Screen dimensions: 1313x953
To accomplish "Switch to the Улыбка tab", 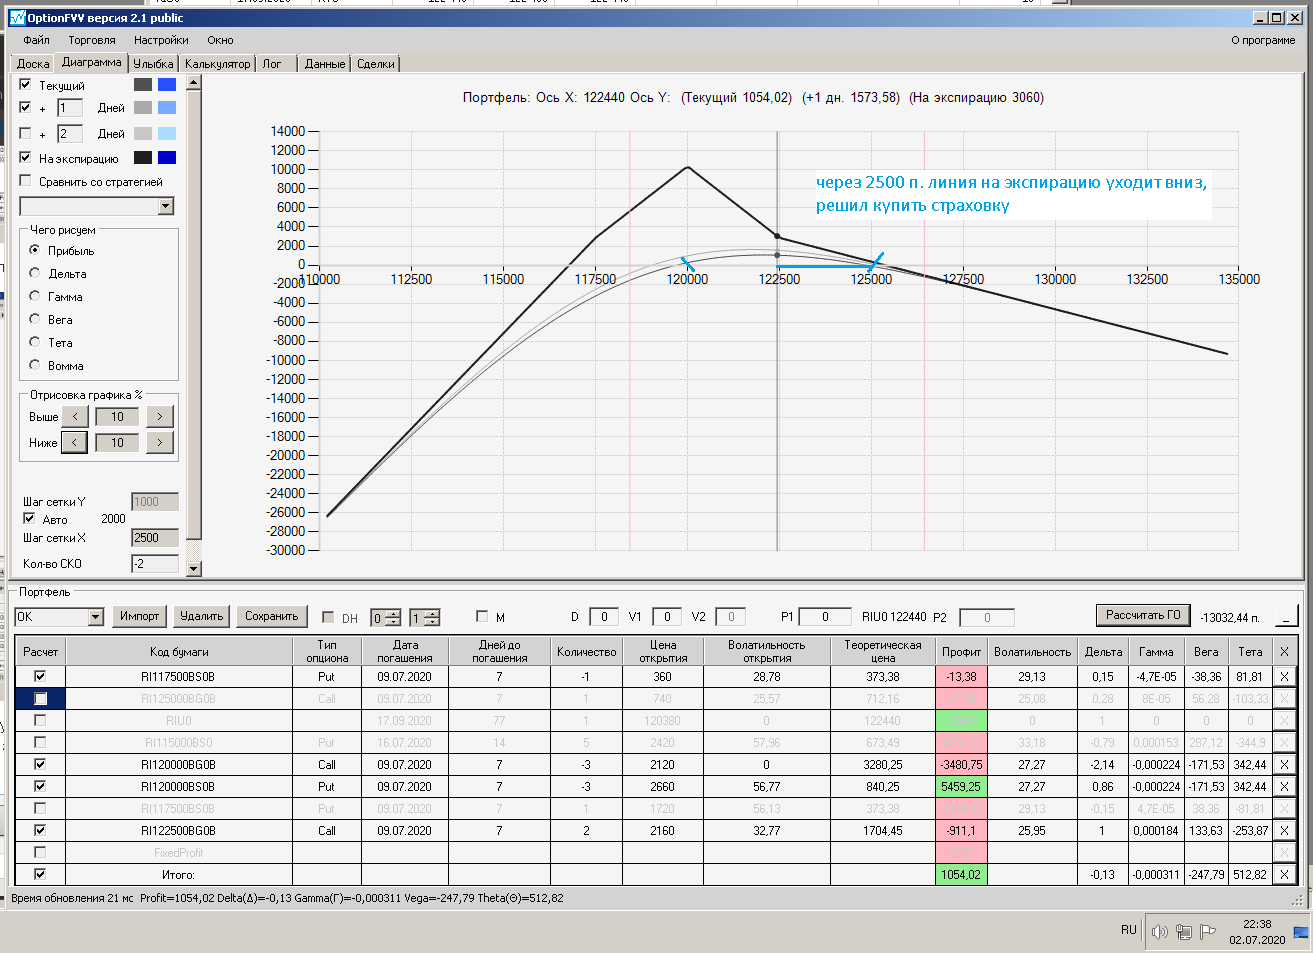I will click(x=153, y=64).
